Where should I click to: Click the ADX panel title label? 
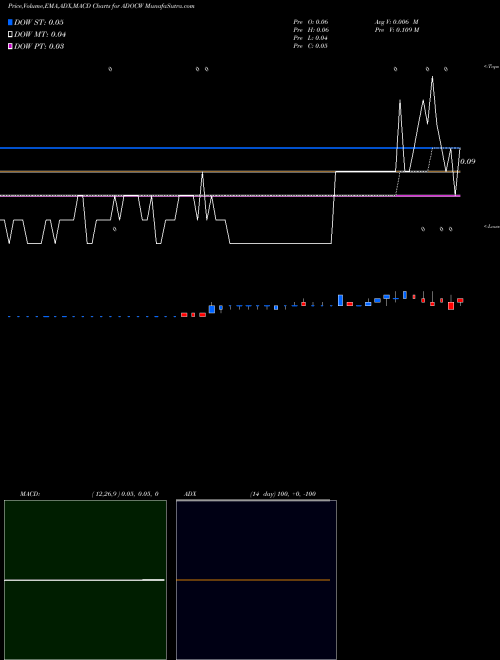pyautogui.click(x=190, y=494)
